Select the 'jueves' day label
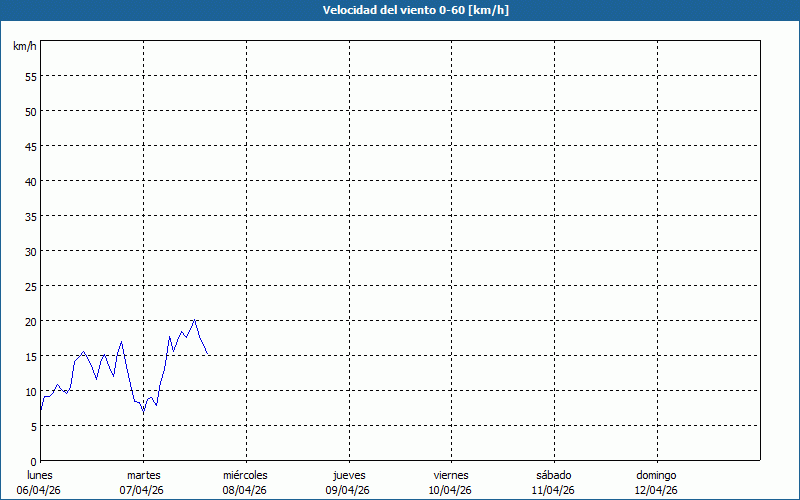The width and height of the screenshot is (800, 500). click(x=348, y=475)
